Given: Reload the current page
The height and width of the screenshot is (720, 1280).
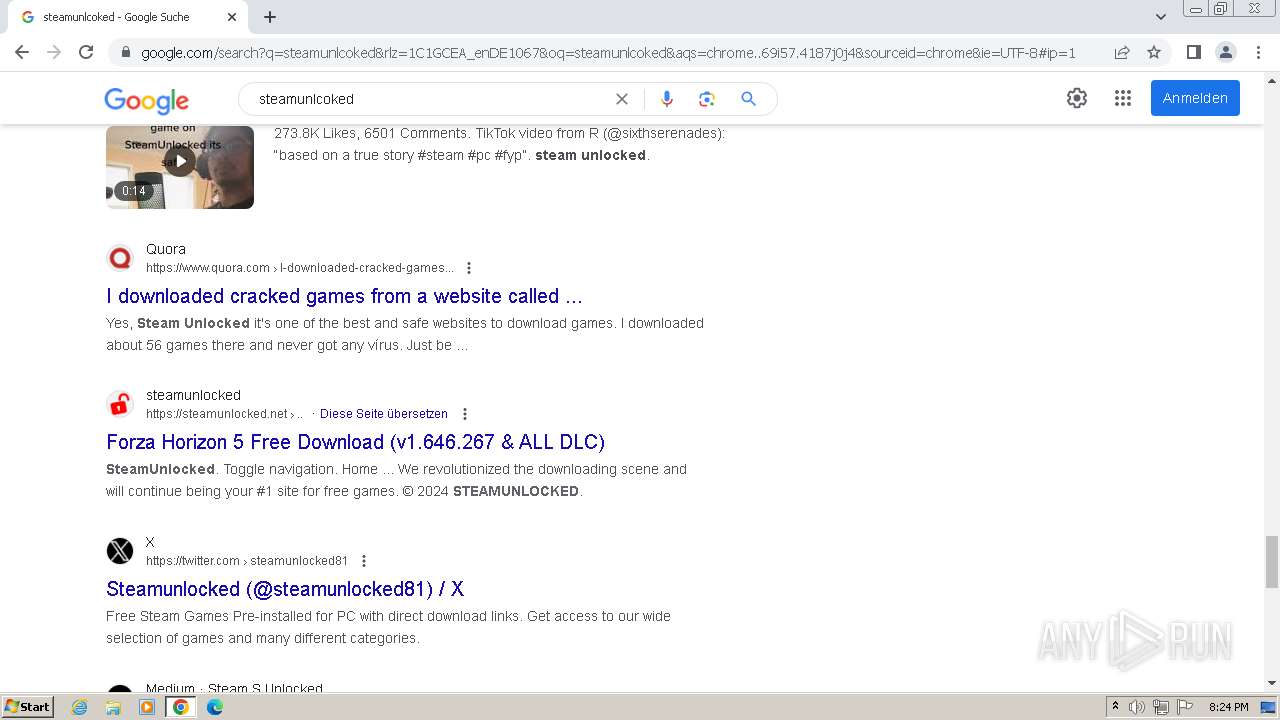Looking at the screenshot, I should [86, 52].
